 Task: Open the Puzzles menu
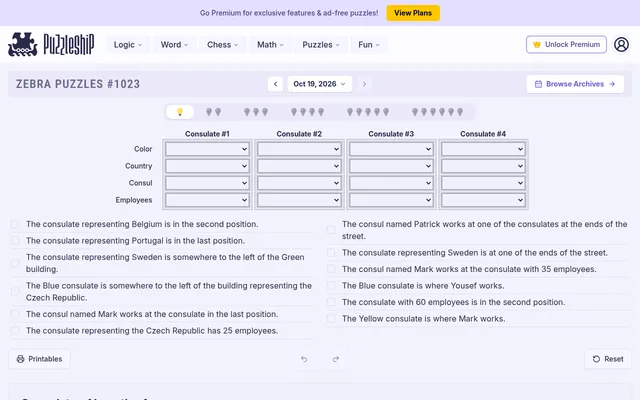click(321, 45)
